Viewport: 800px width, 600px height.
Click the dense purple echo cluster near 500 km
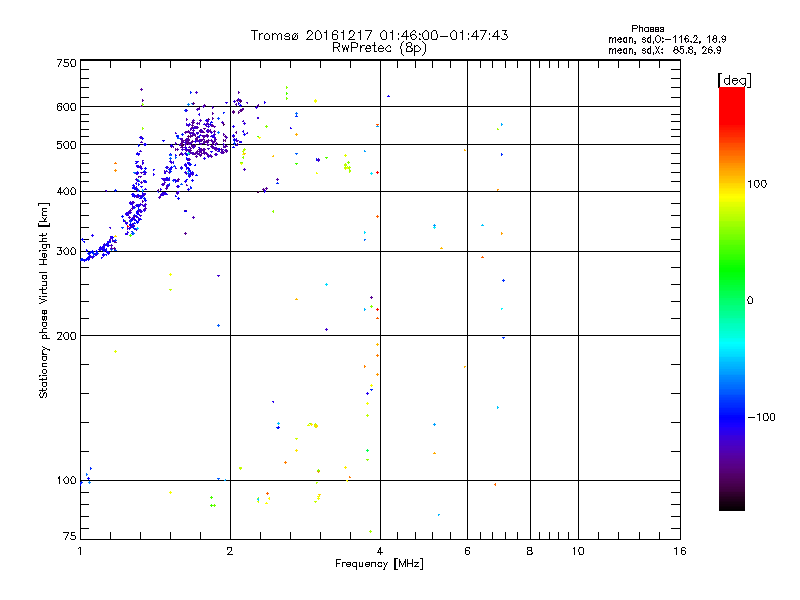tap(204, 139)
